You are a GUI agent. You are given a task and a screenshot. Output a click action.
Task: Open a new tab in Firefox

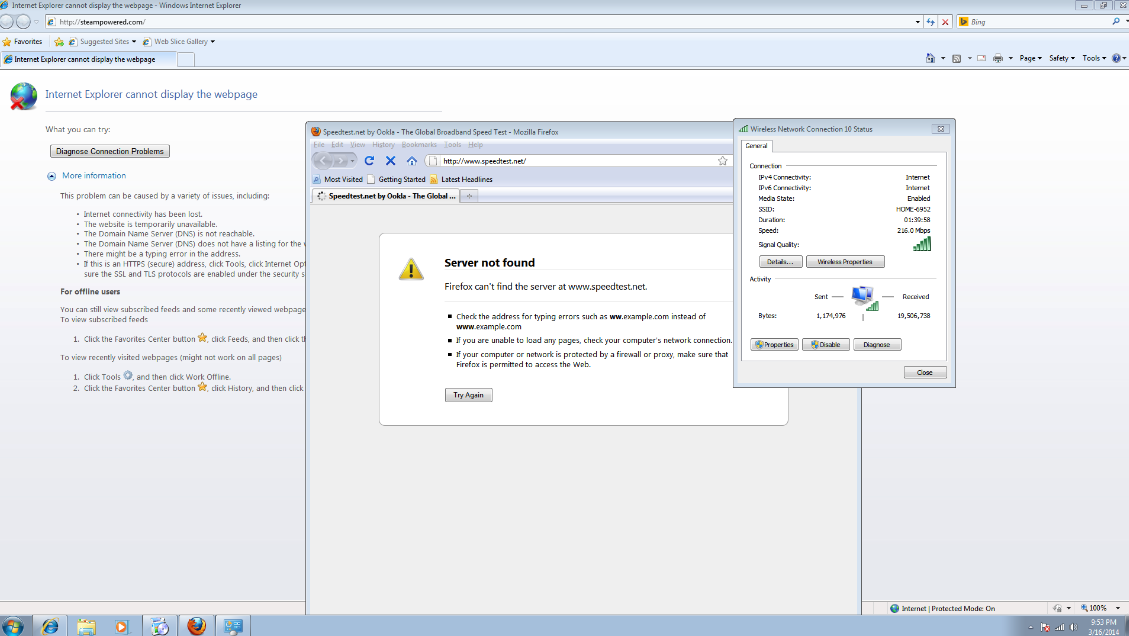[469, 196]
